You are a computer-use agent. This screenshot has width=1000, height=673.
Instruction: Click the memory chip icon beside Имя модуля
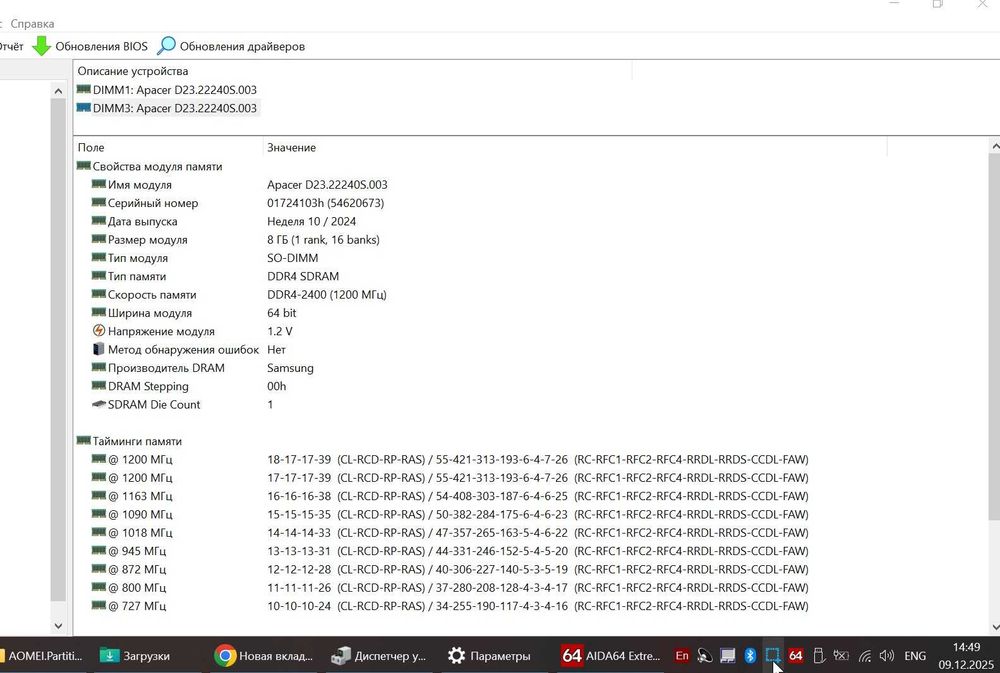pyautogui.click(x=98, y=184)
